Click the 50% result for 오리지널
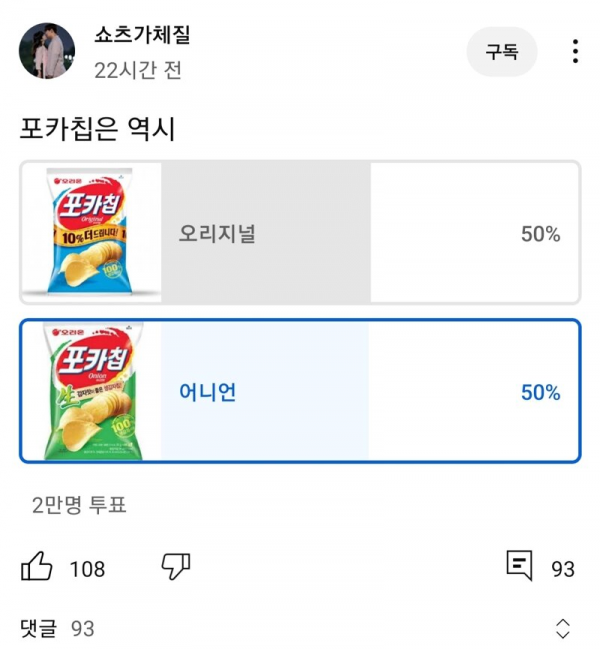600x649 pixels. tap(540, 234)
